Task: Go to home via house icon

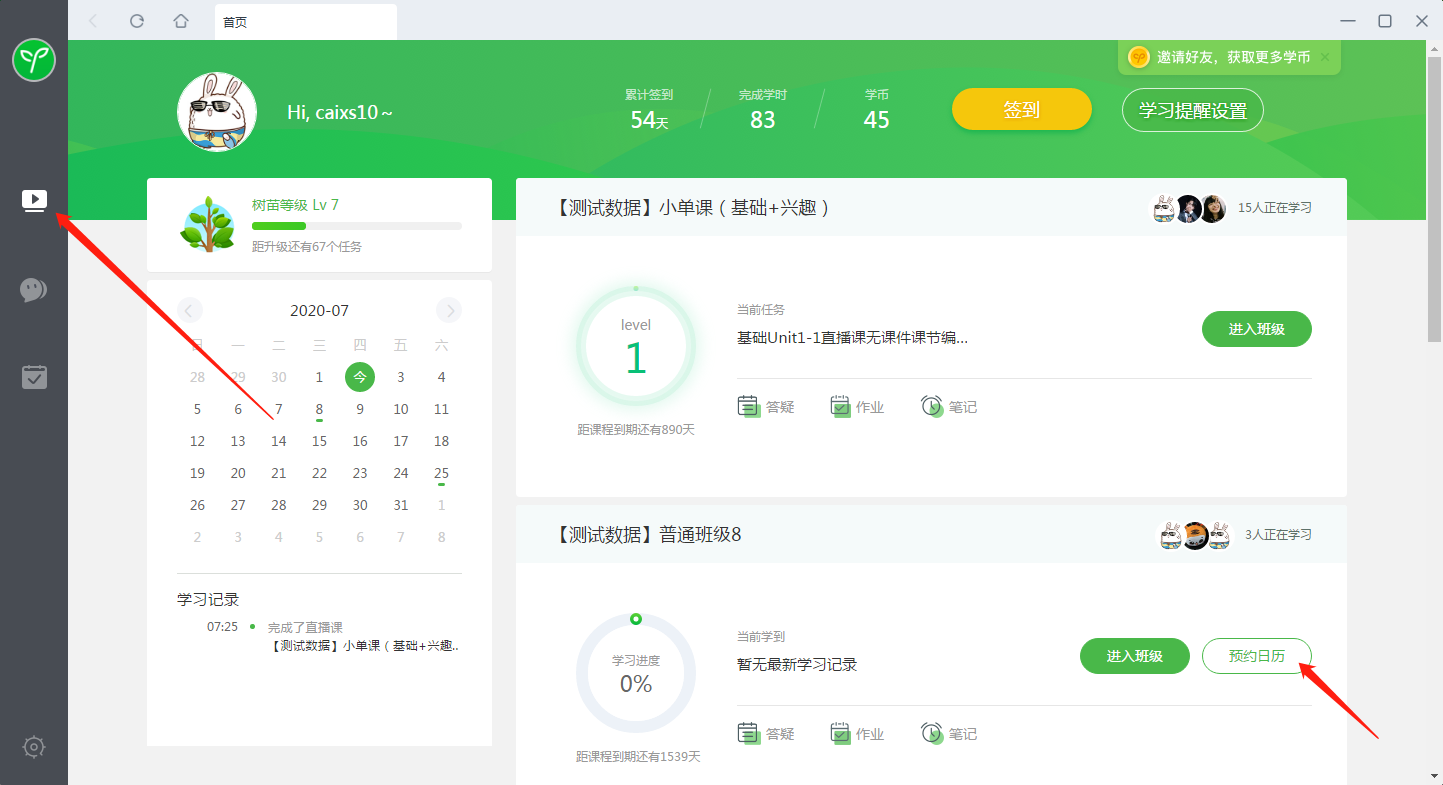Action: coord(181,21)
